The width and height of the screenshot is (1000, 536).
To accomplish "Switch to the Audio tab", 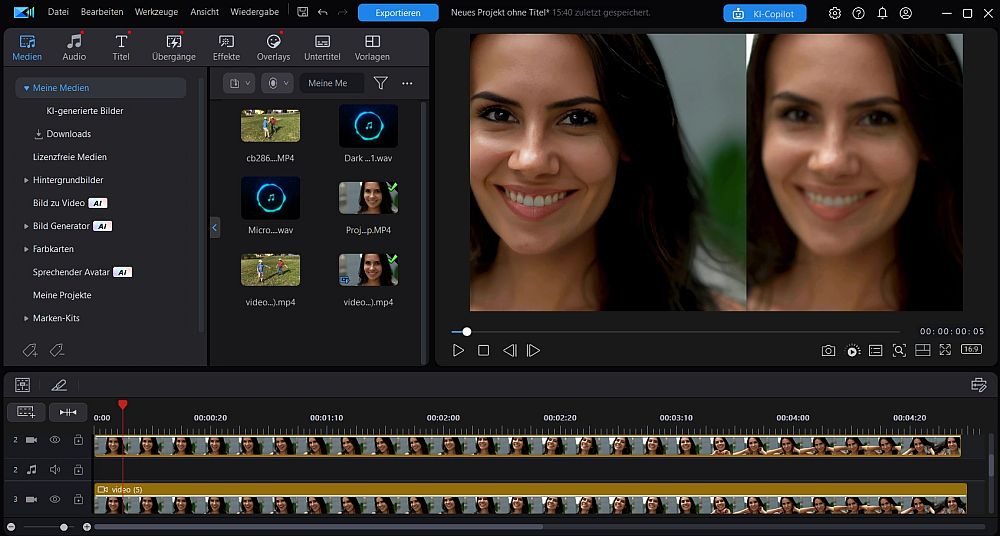I will [74, 48].
